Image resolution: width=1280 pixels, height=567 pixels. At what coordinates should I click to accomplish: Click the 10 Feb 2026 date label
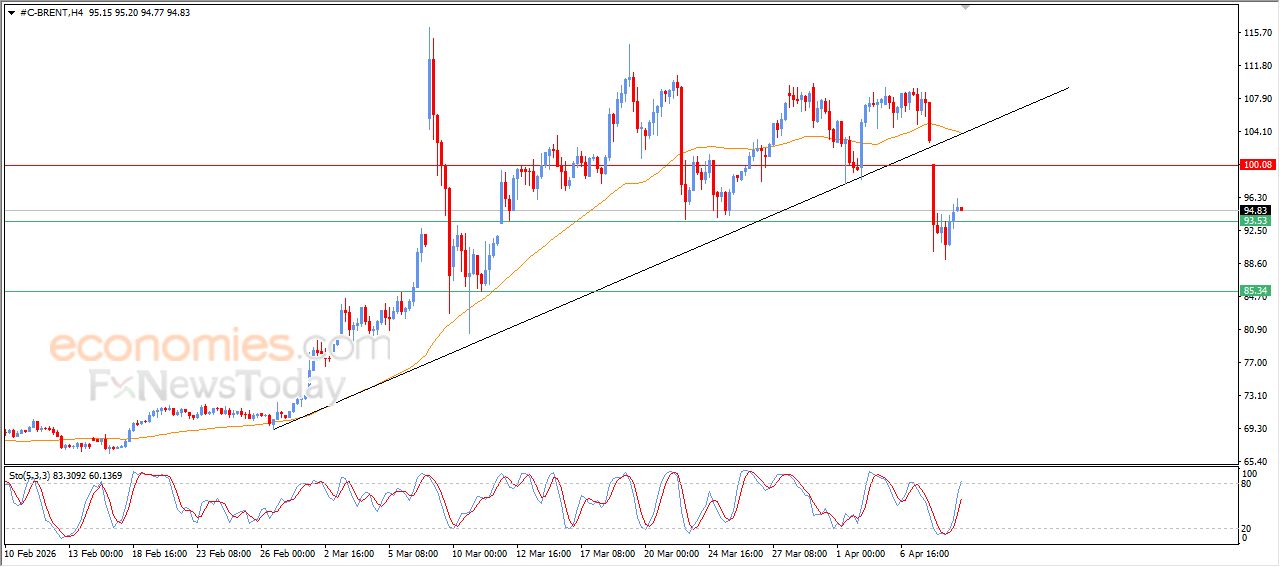[30, 552]
